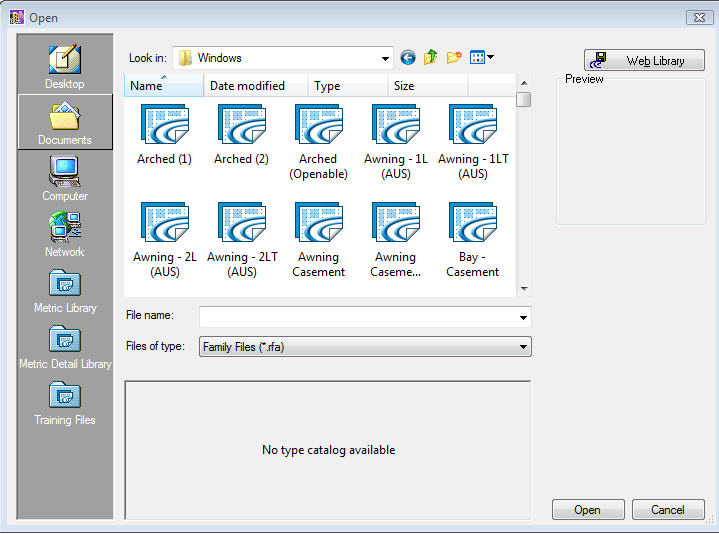Expand the Look in folder dropdown

pyautogui.click(x=385, y=58)
